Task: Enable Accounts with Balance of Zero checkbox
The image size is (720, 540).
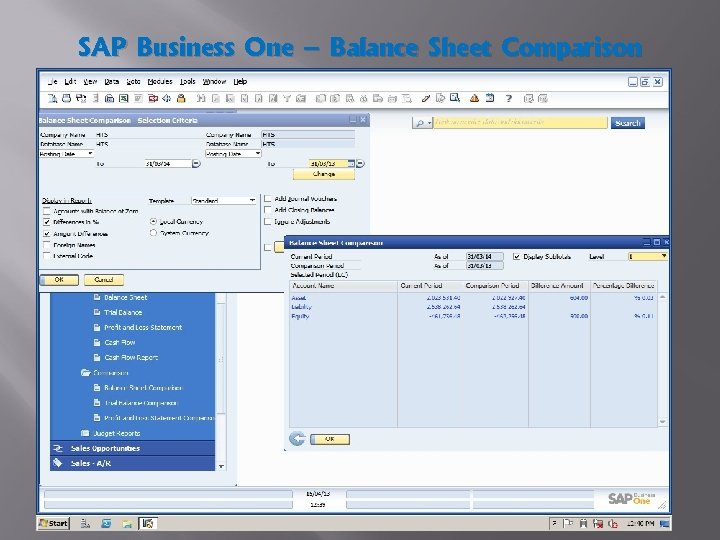Action: click(46, 211)
